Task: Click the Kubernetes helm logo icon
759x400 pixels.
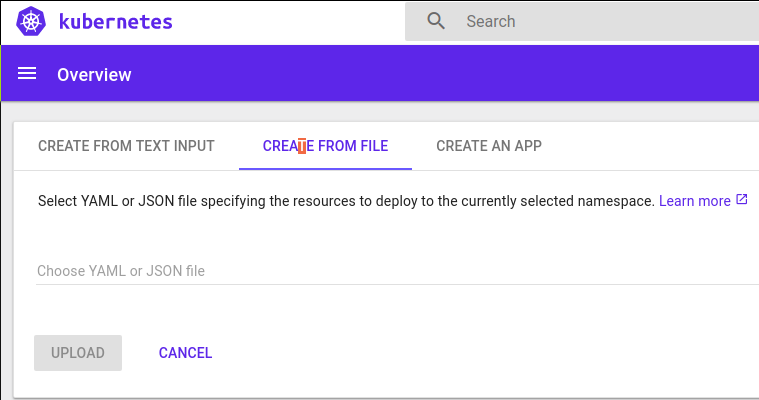Action: point(31,21)
